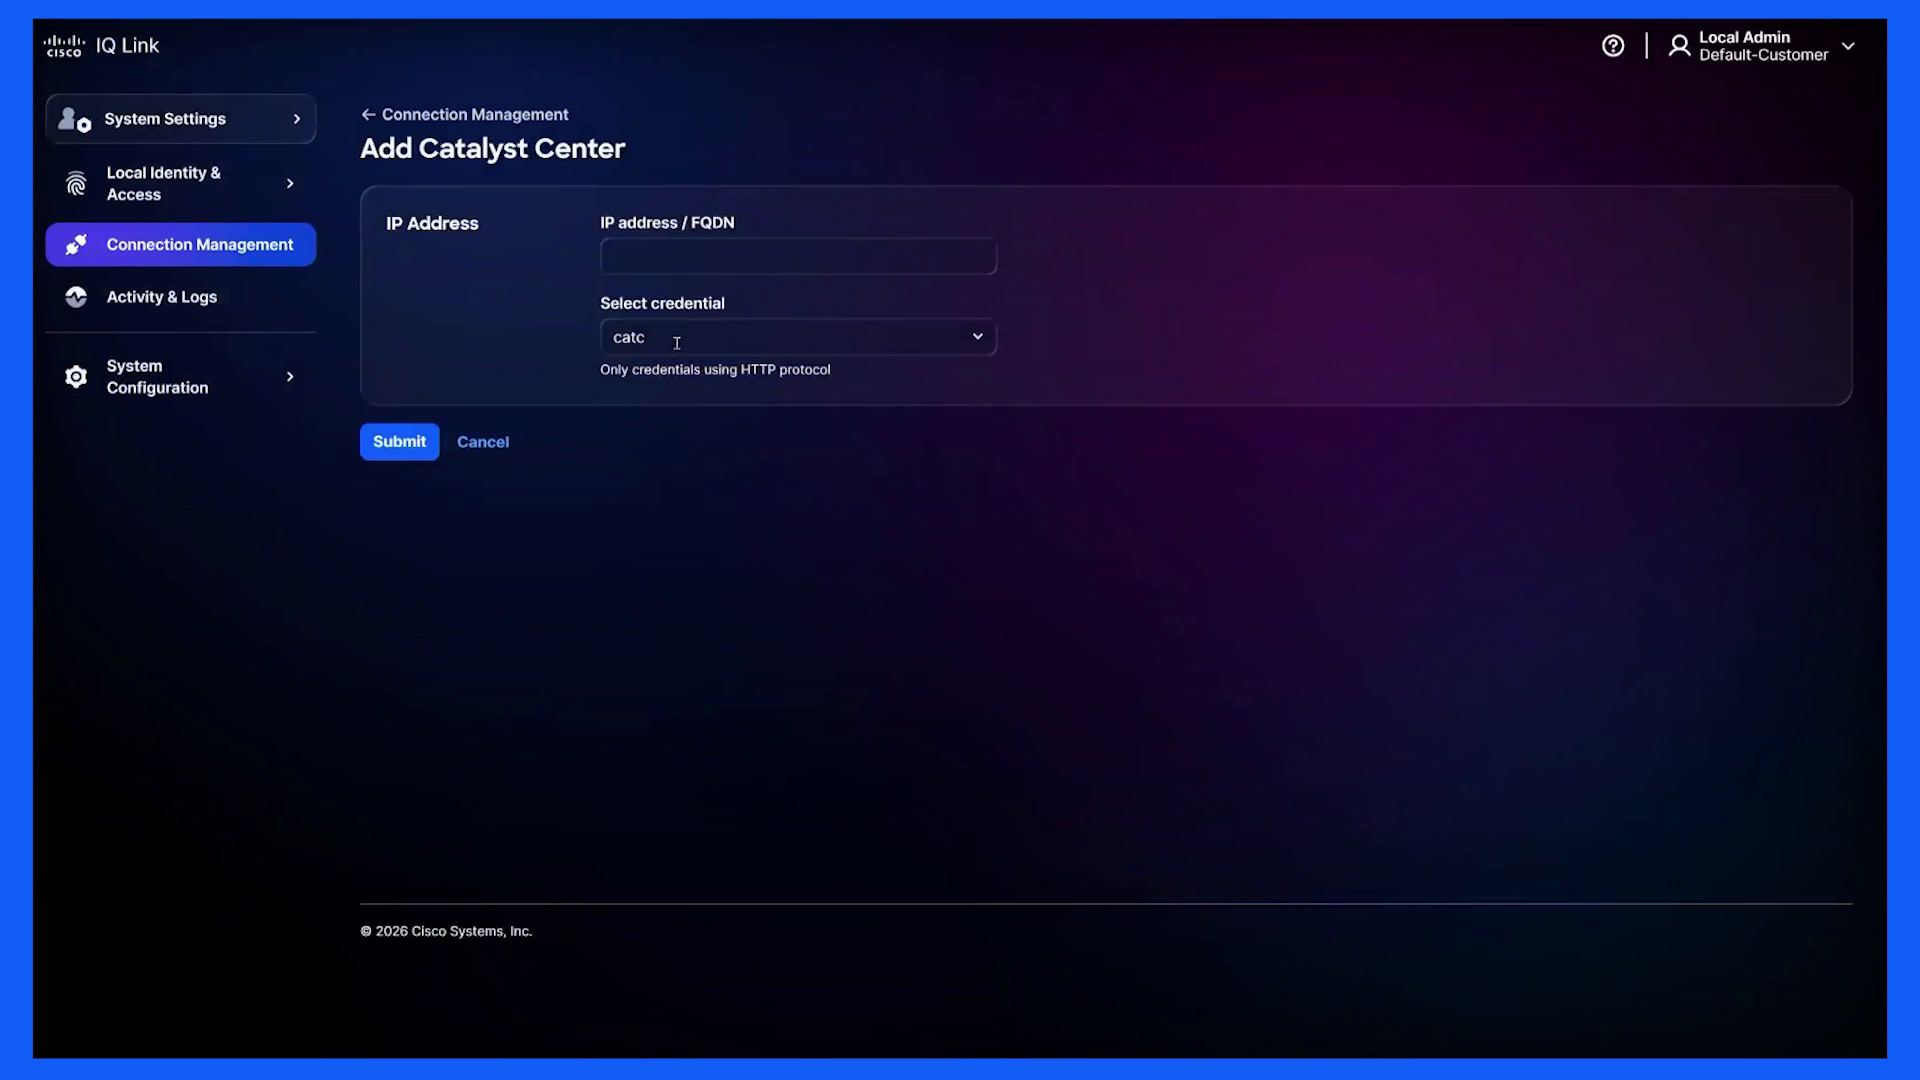The width and height of the screenshot is (1920, 1080).
Task: Open the help question mark icon
Action: tap(1613, 46)
